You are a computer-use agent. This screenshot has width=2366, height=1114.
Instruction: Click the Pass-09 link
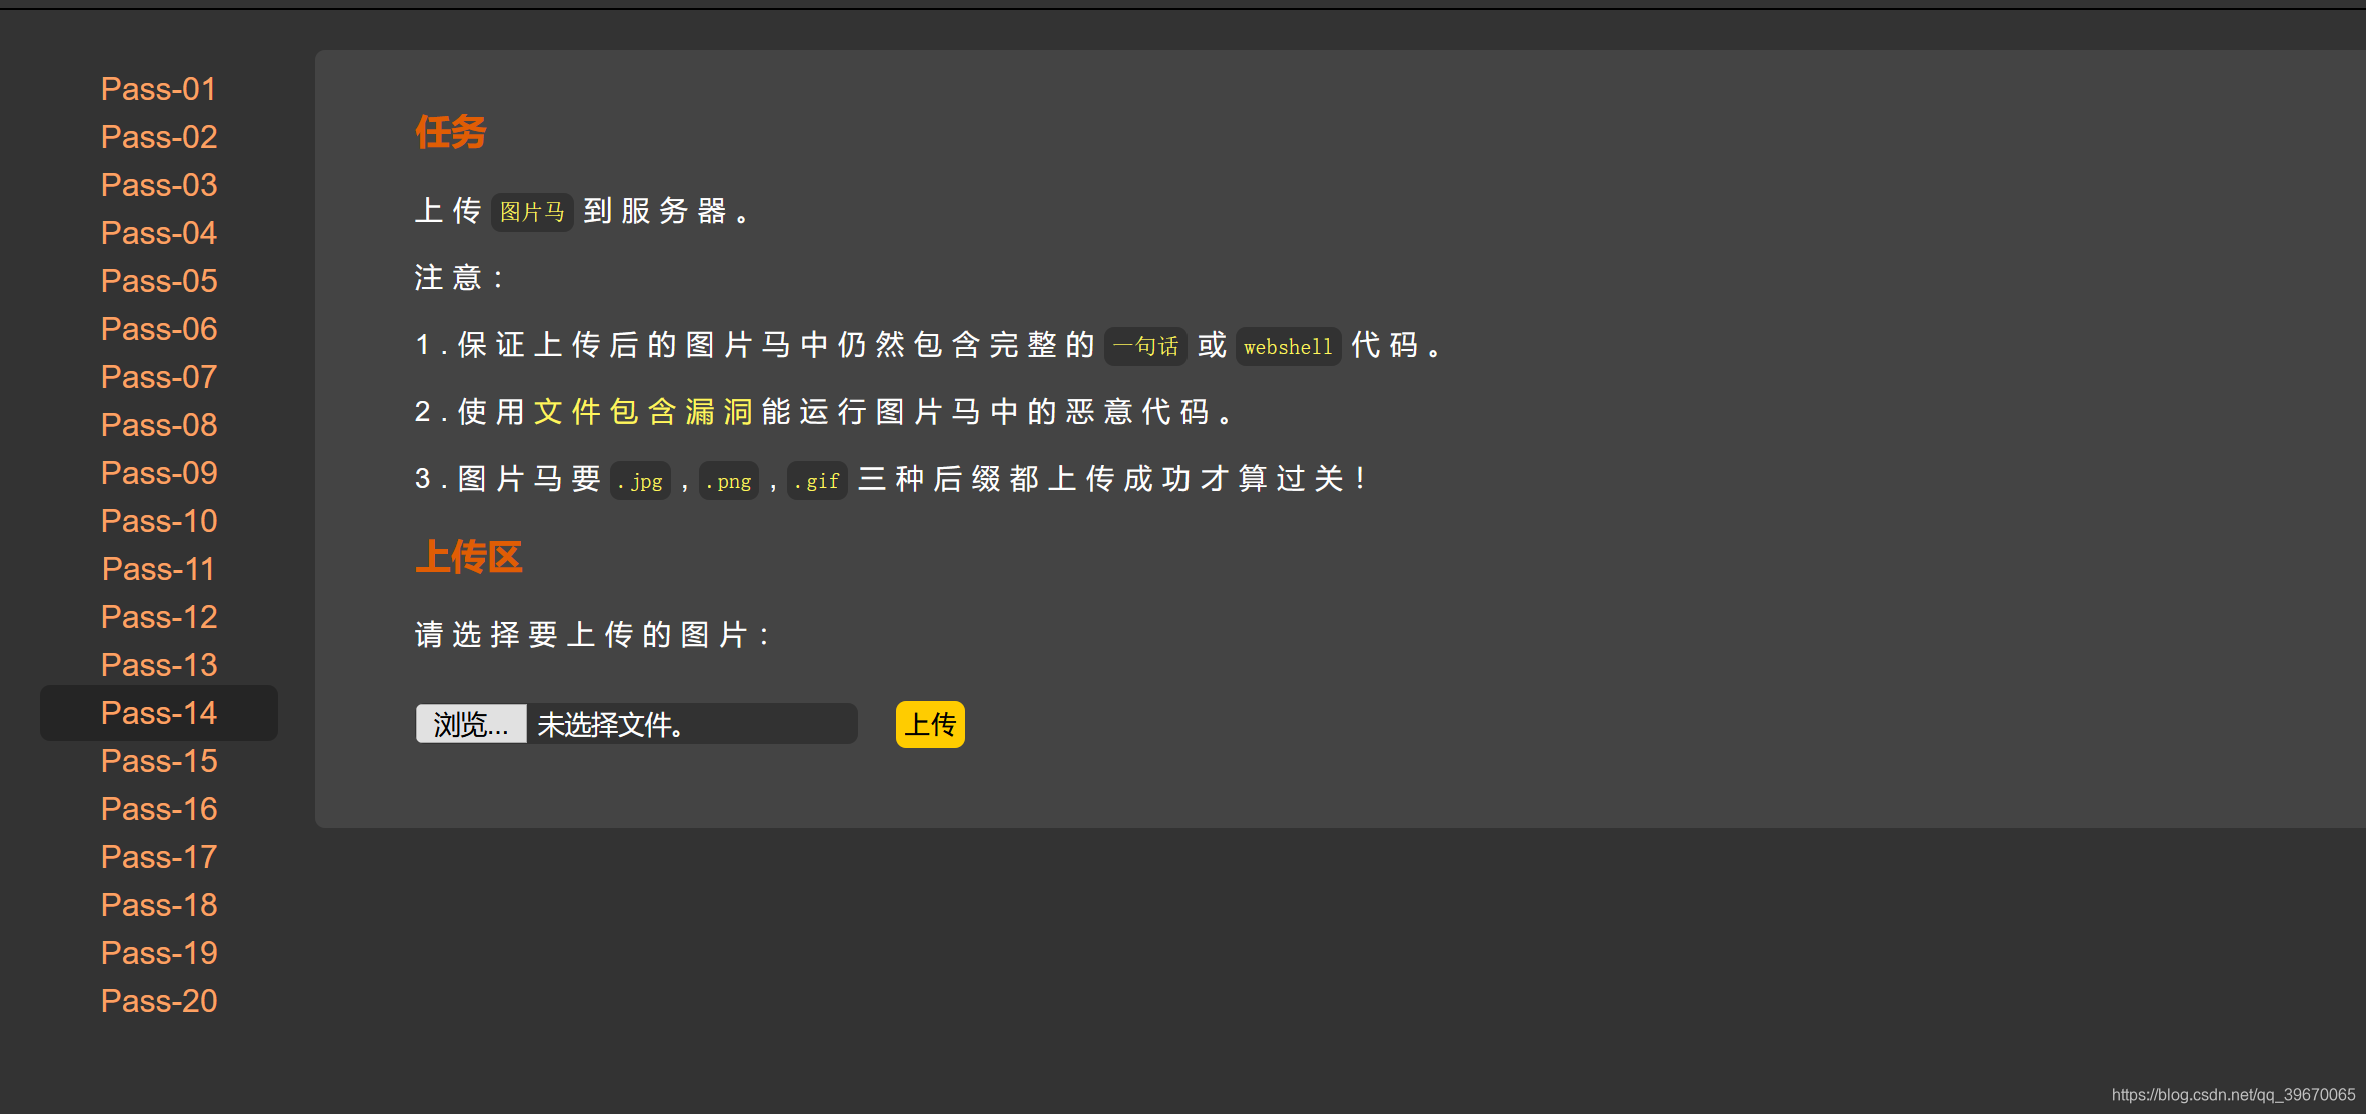coord(159,473)
